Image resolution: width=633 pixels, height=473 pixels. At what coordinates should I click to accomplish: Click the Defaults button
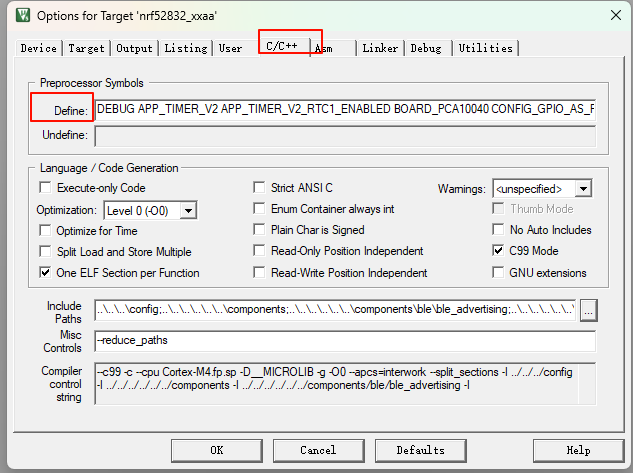click(420, 450)
